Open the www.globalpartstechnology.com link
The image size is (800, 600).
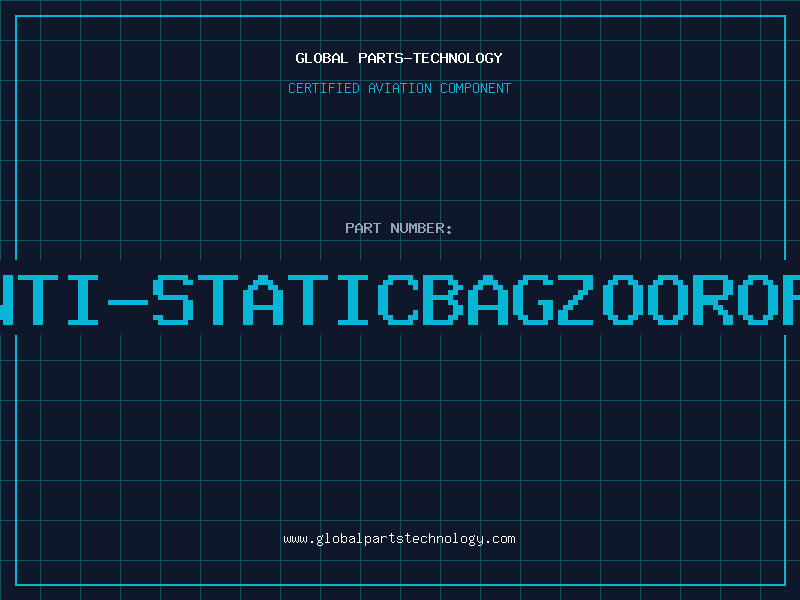[399, 539]
